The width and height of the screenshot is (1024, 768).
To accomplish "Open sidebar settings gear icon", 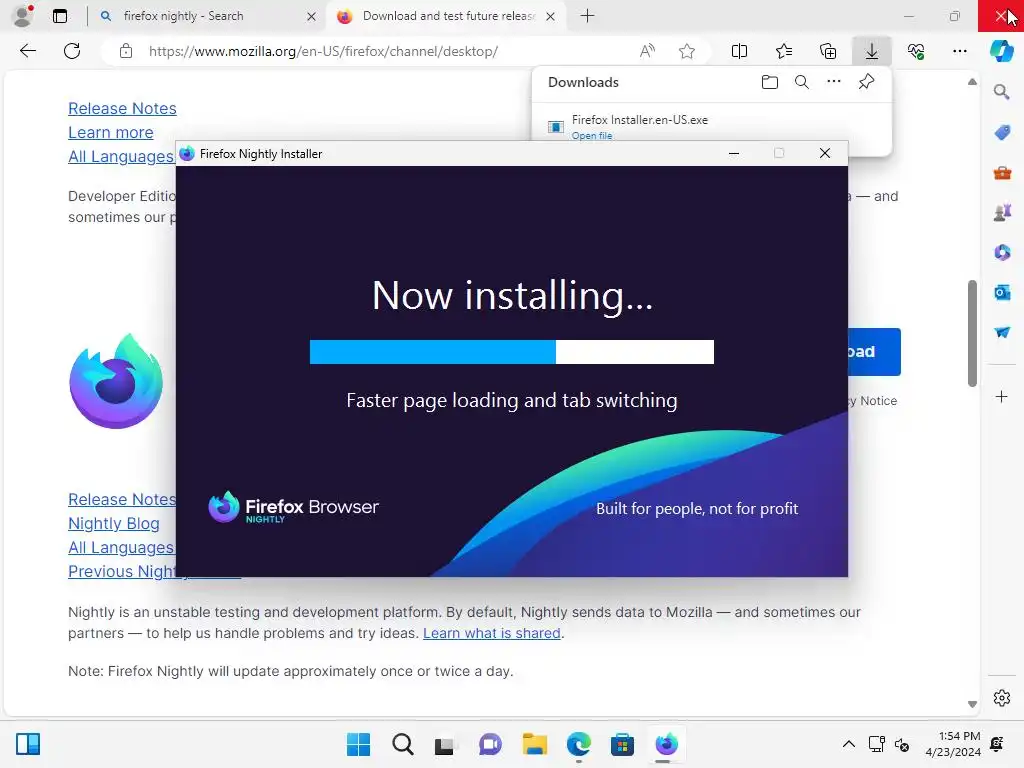I will point(1002,698).
